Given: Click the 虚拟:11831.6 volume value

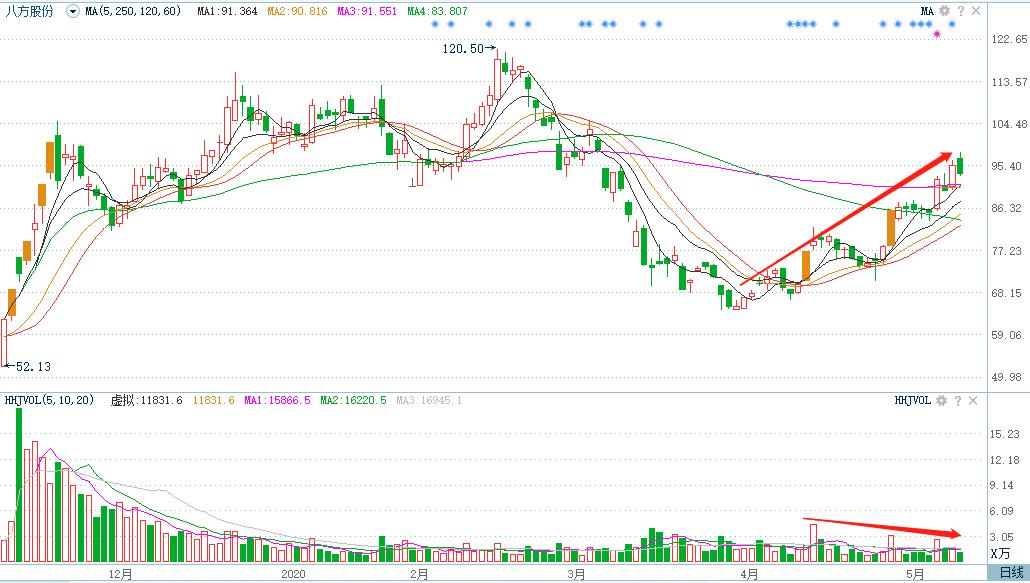Looking at the screenshot, I should point(146,400).
